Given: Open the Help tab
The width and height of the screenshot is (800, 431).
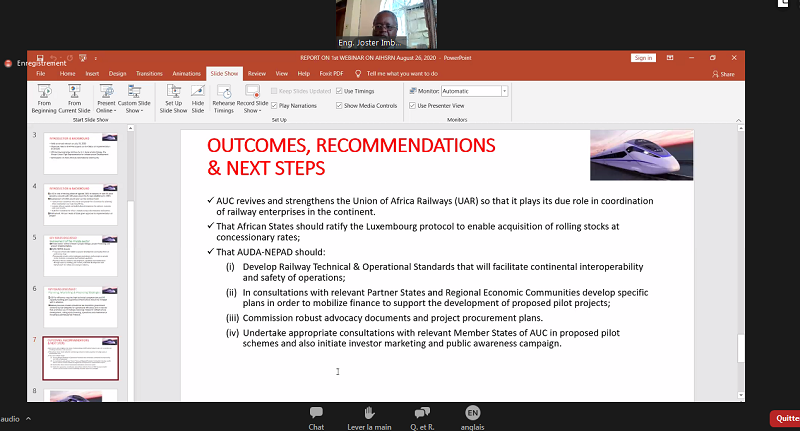Looking at the screenshot, I should (304, 74).
